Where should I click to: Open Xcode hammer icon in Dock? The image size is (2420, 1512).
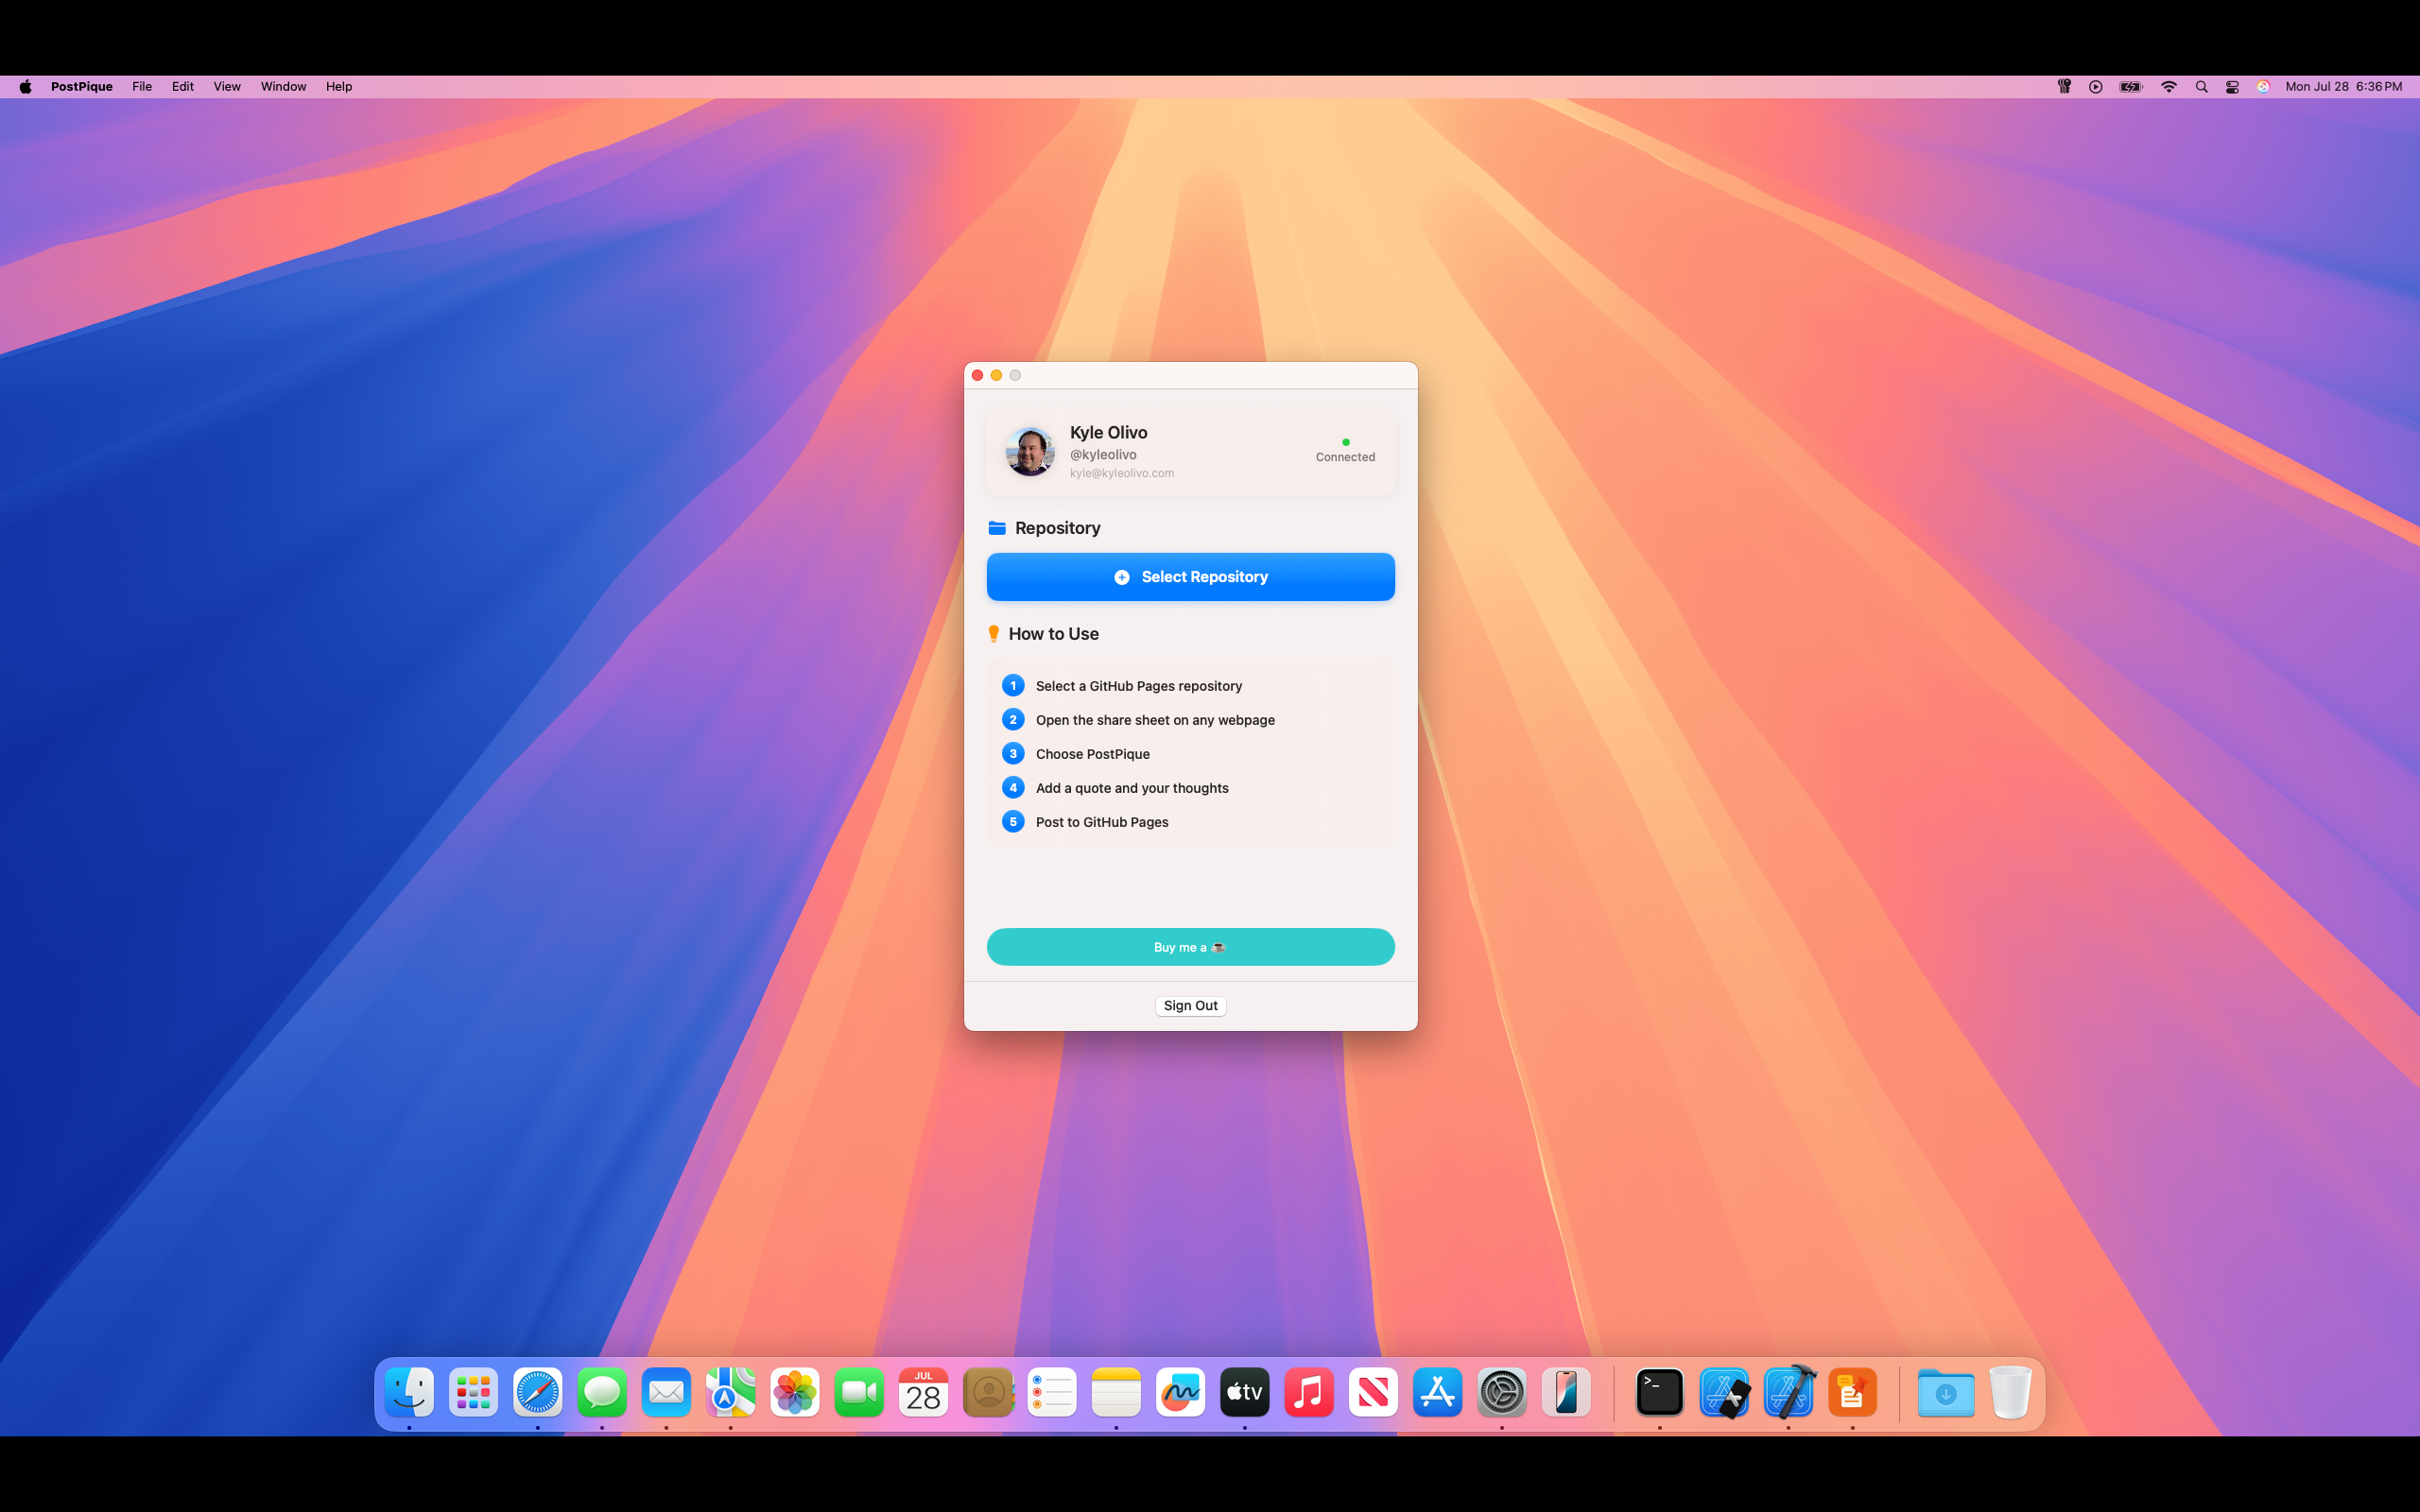click(x=1789, y=1392)
